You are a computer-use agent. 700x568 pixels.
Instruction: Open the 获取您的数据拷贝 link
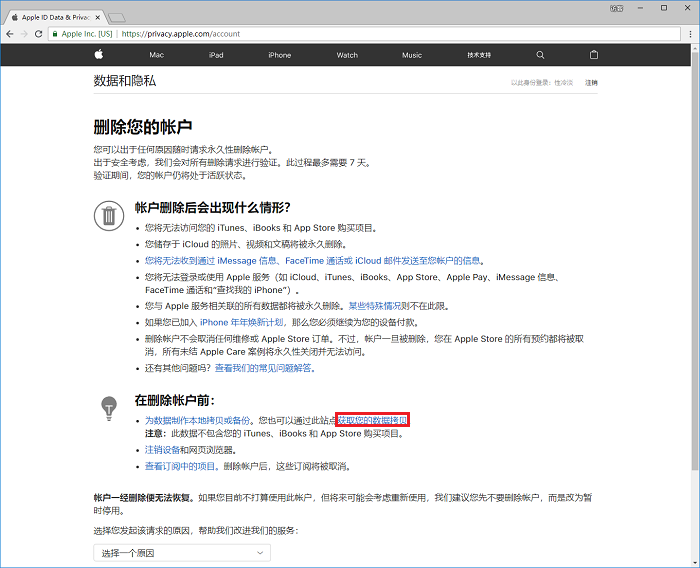pos(372,420)
